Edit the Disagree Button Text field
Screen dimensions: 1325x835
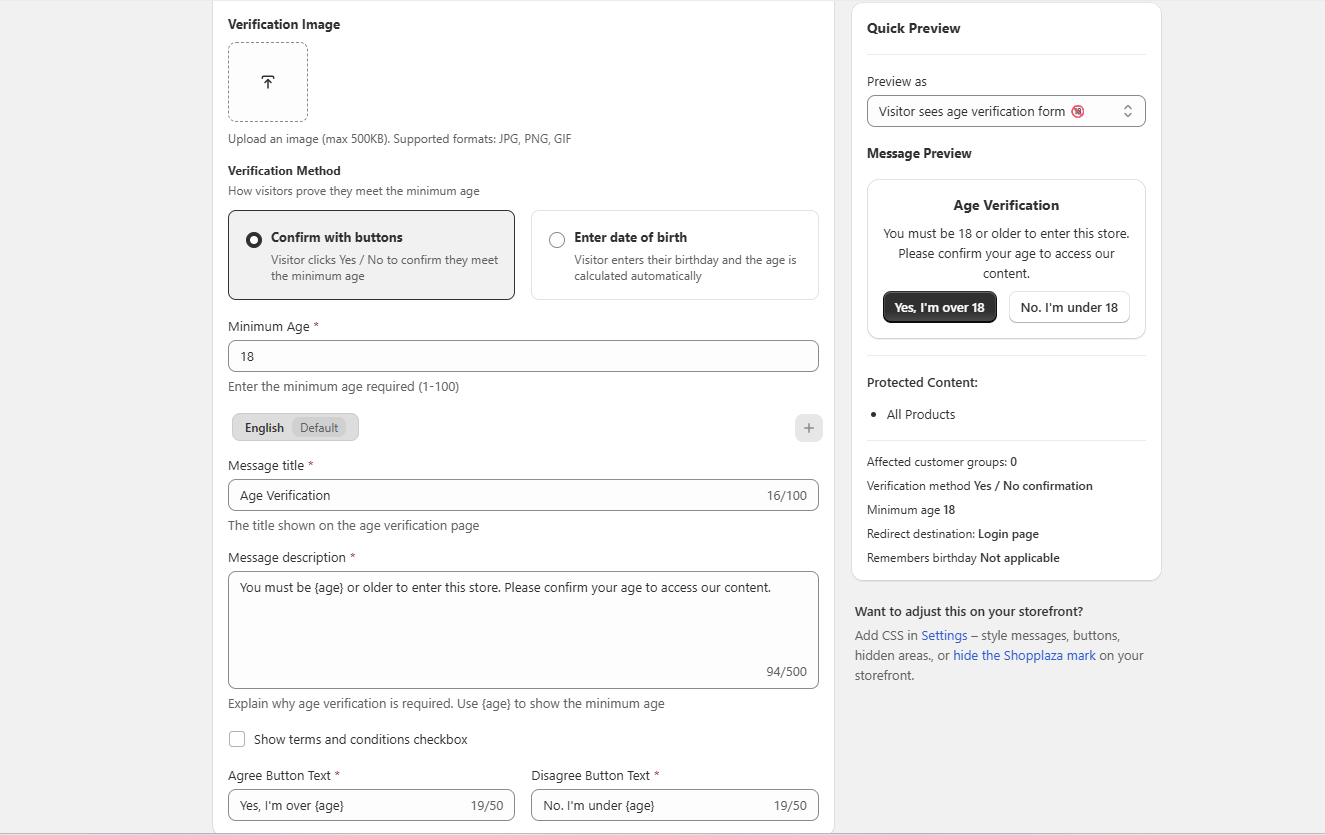(x=675, y=805)
